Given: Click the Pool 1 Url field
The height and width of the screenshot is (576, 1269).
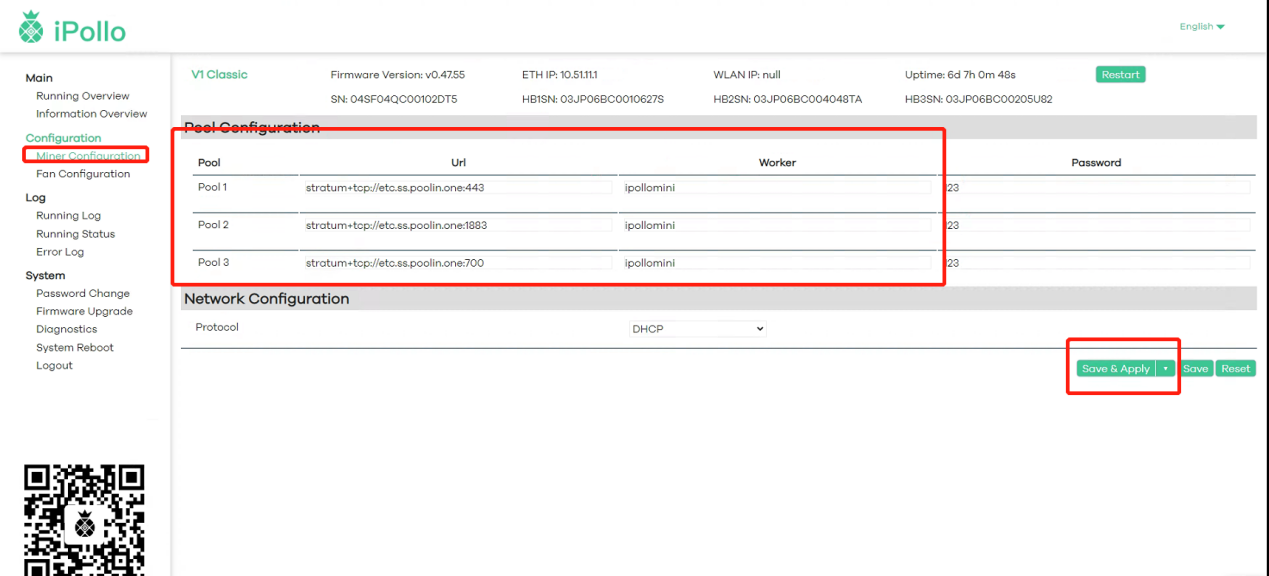Looking at the screenshot, I should [457, 188].
